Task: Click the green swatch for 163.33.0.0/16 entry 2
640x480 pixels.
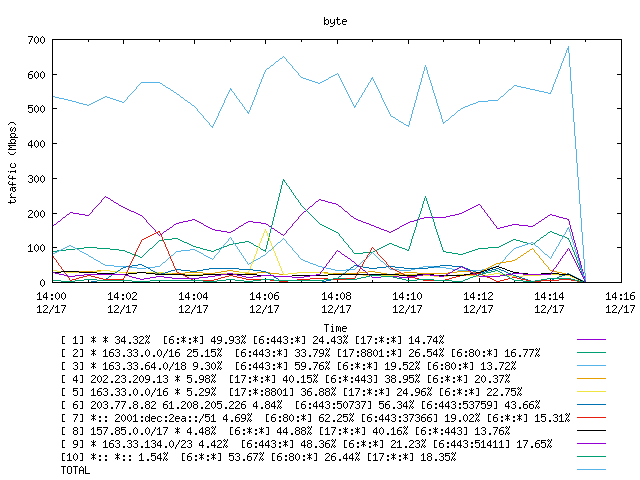Action: [x=591, y=353]
